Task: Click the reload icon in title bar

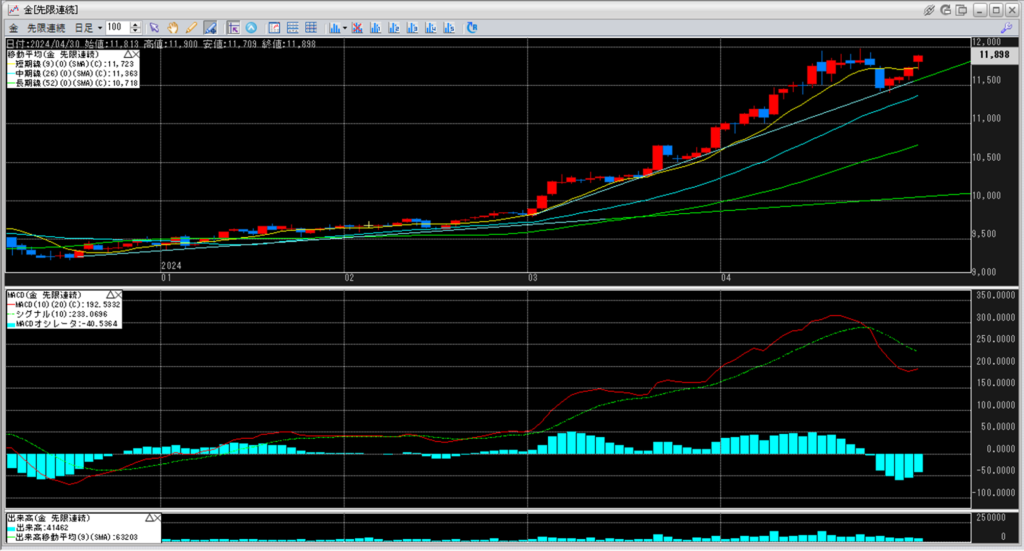Action: (947, 9)
